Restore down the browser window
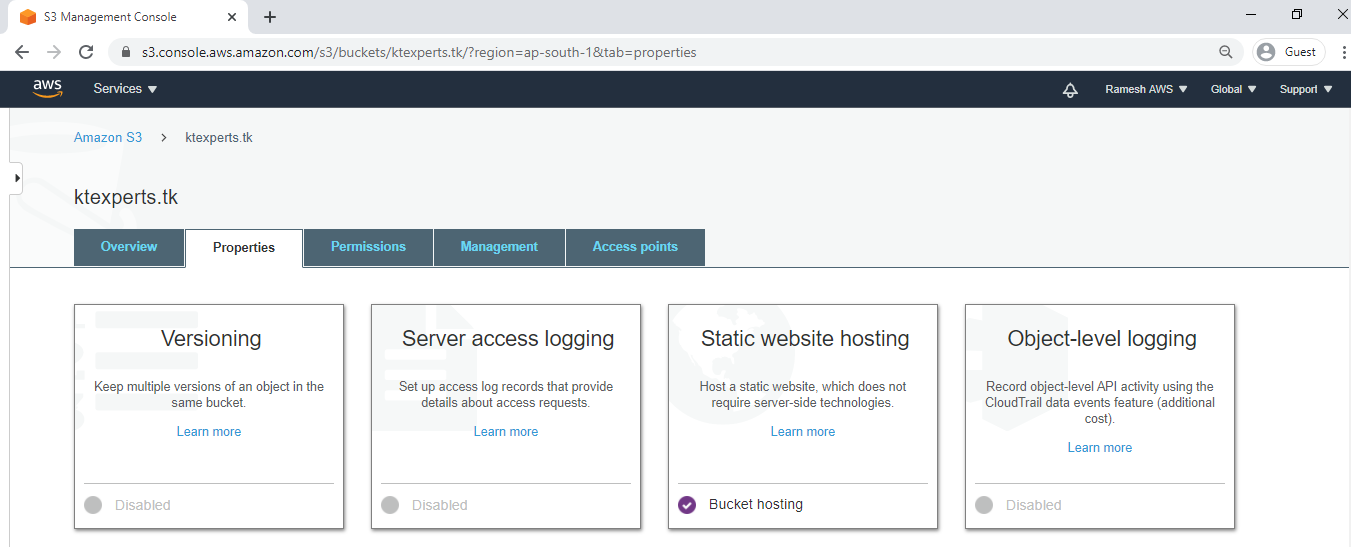The image size is (1351, 547). 1297,14
